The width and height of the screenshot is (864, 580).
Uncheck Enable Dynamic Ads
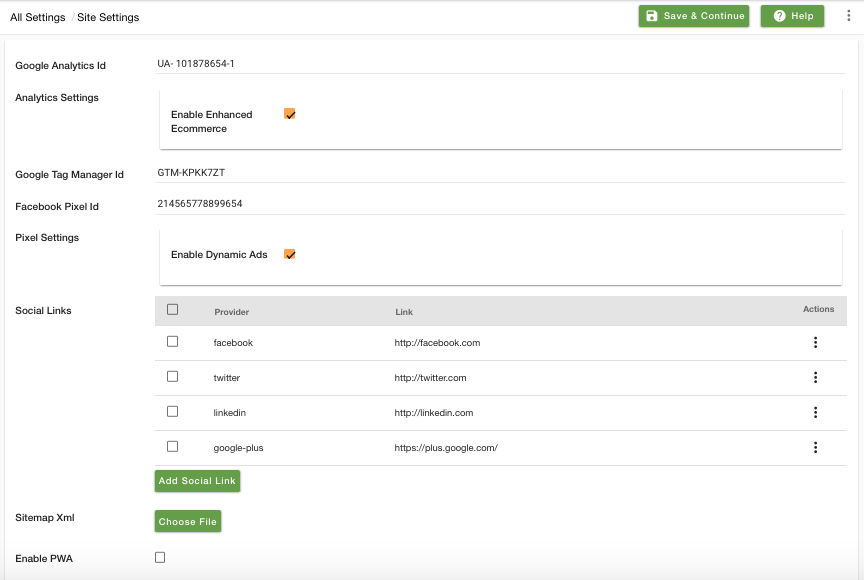click(290, 254)
